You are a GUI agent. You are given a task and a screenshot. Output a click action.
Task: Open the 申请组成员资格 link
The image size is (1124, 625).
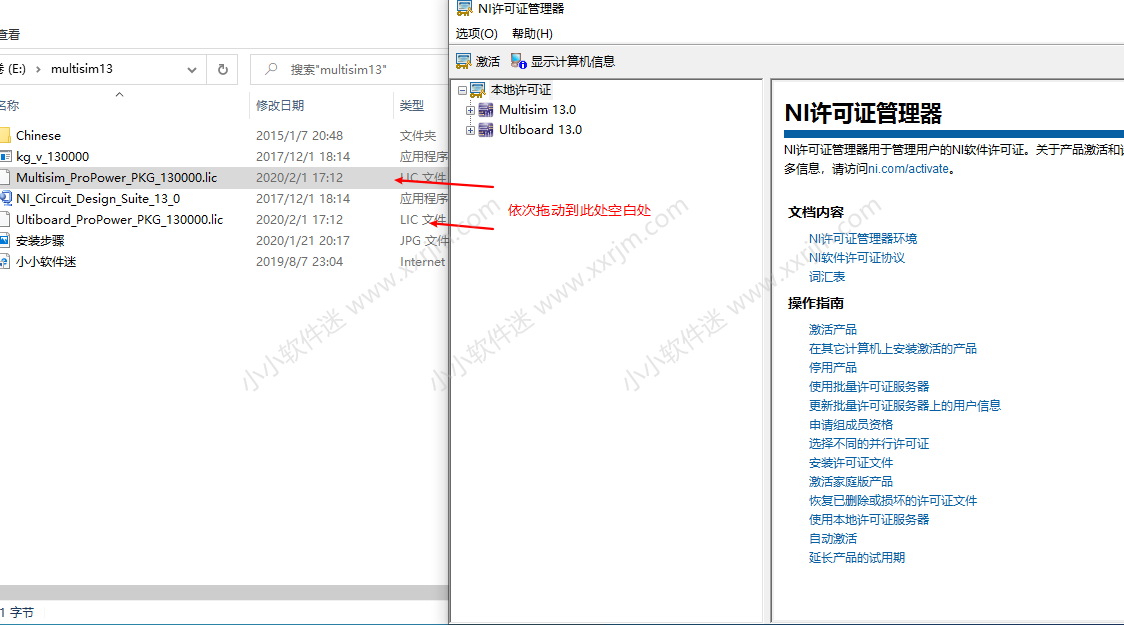(x=851, y=425)
